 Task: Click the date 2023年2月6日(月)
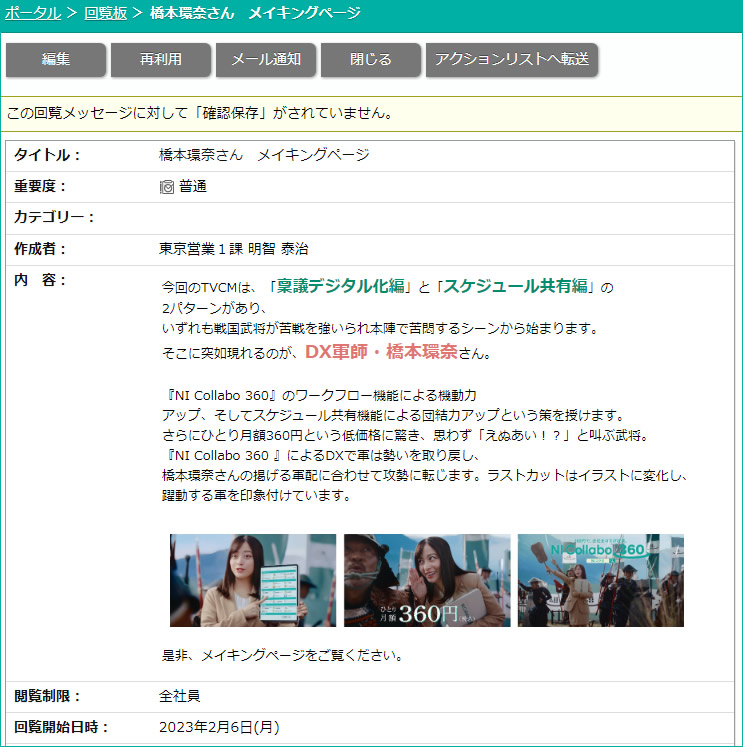(x=219, y=727)
